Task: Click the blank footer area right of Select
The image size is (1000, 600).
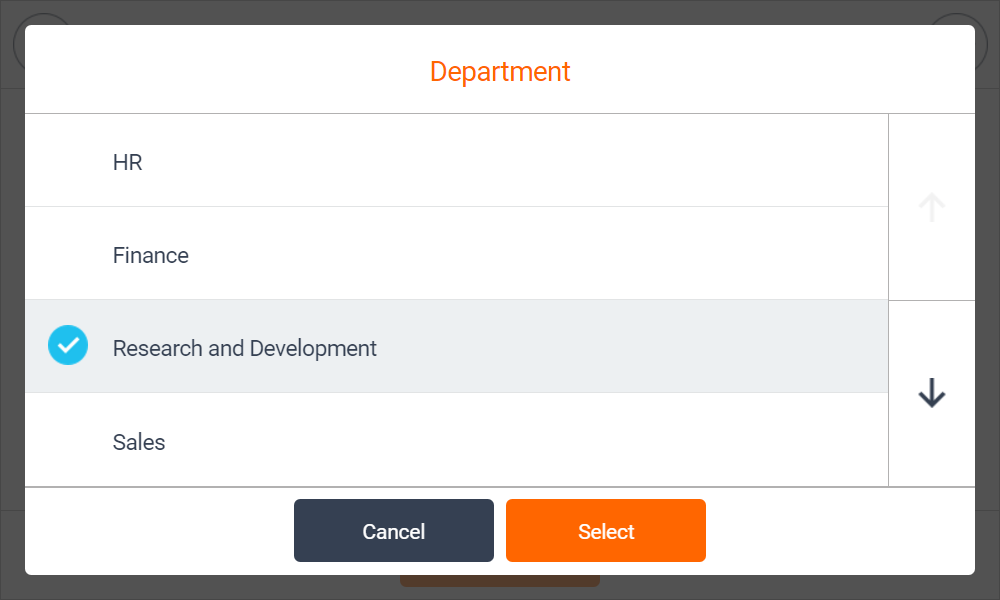Action: pyautogui.click(x=840, y=531)
